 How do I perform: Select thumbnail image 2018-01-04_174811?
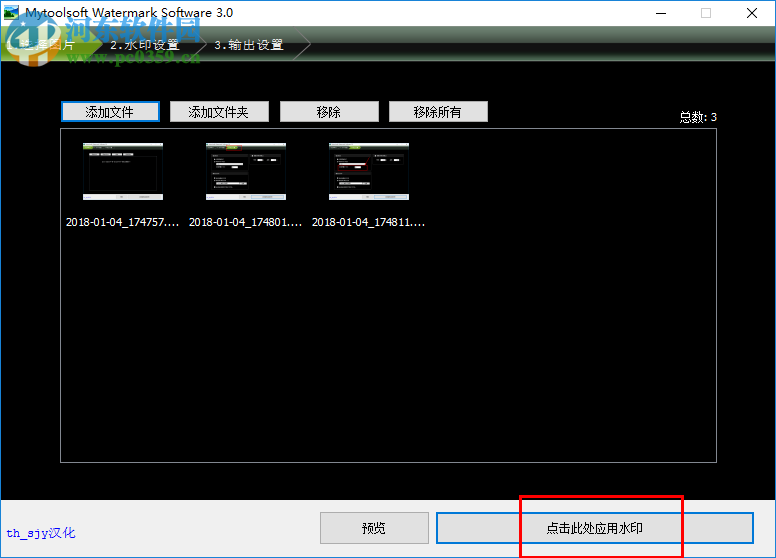click(369, 172)
